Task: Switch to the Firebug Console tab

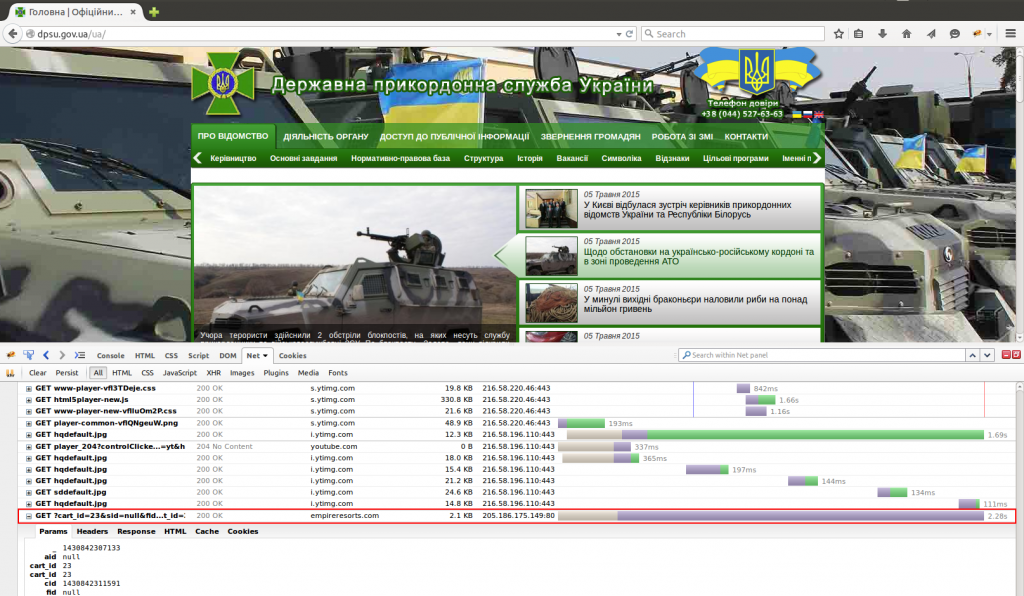Action: coord(110,355)
